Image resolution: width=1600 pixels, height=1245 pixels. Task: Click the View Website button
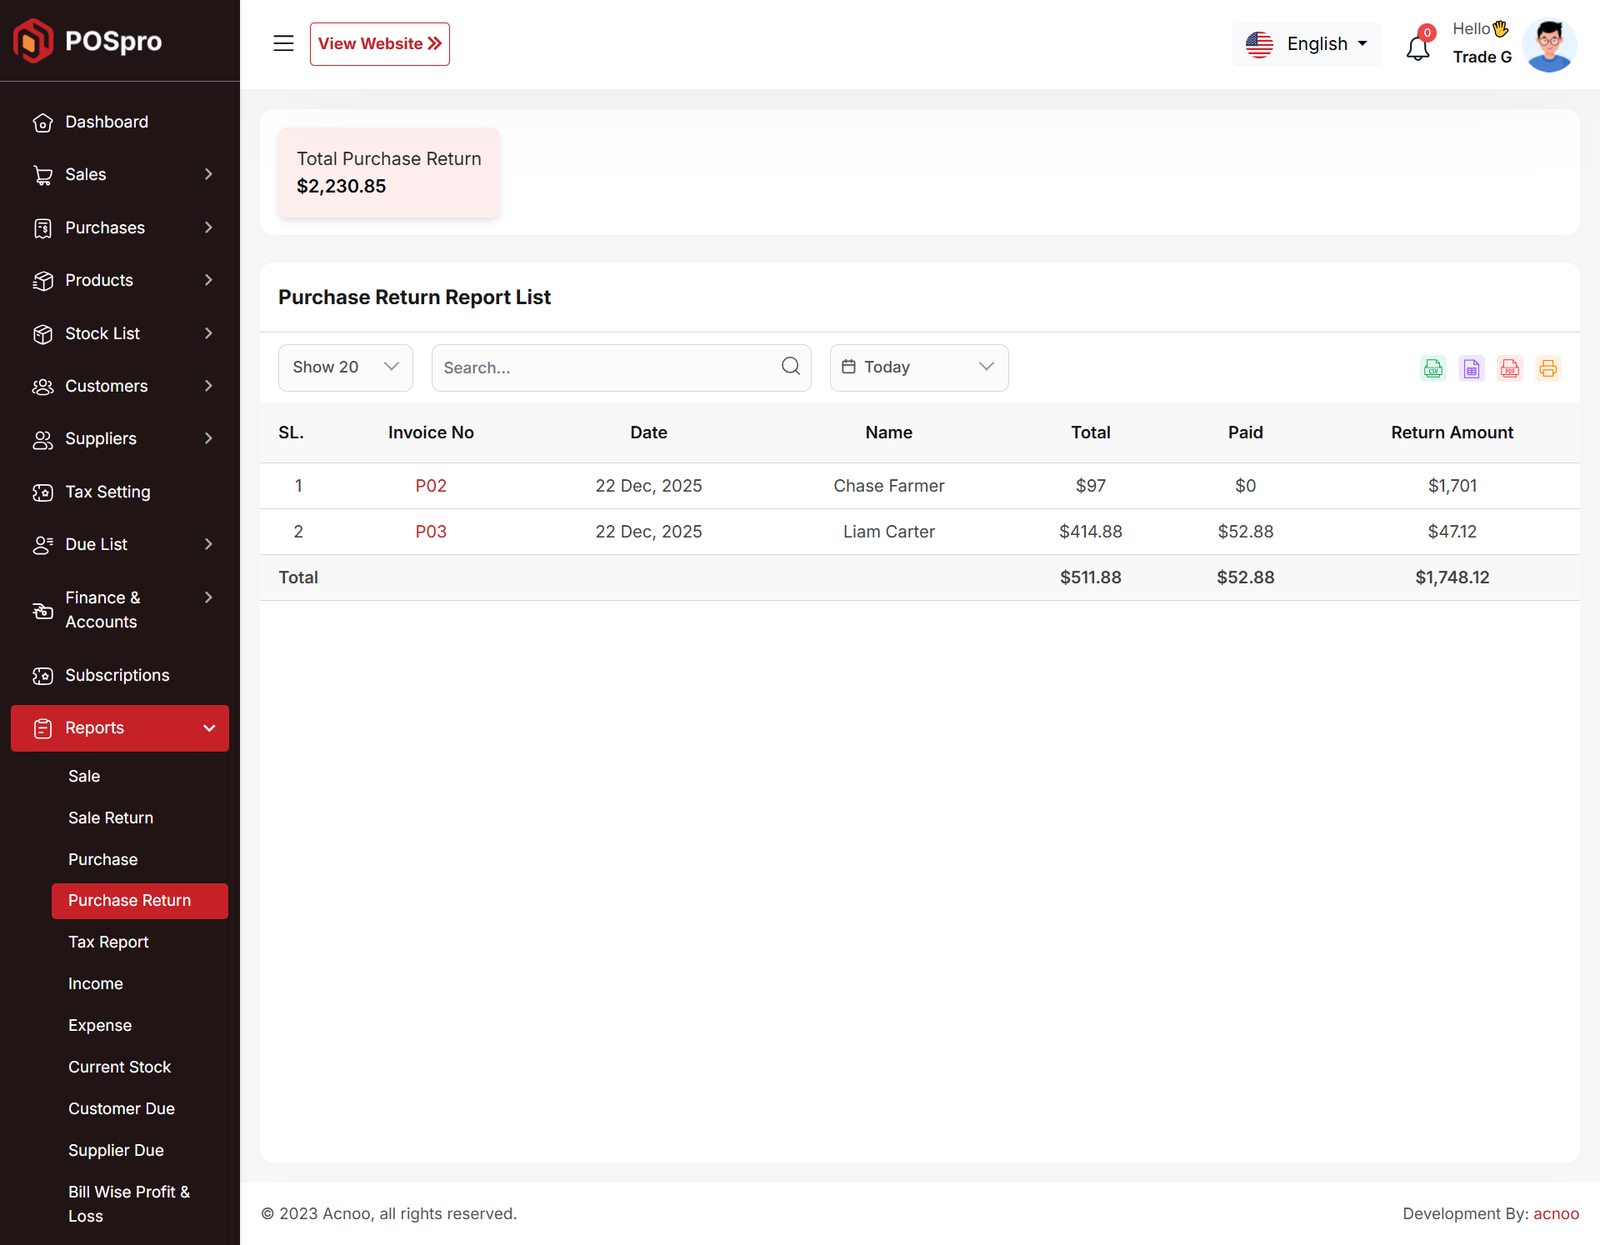point(379,44)
